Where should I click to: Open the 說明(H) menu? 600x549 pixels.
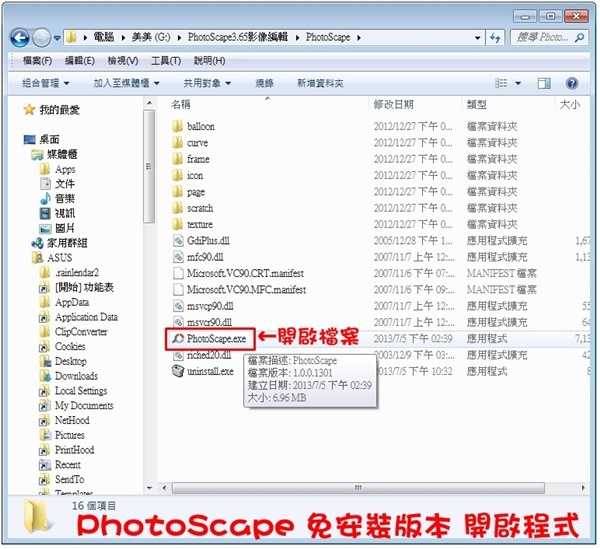[209, 61]
